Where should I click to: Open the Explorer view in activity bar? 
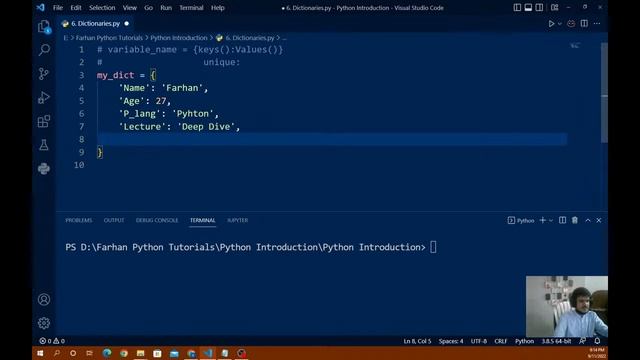tap(44, 27)
